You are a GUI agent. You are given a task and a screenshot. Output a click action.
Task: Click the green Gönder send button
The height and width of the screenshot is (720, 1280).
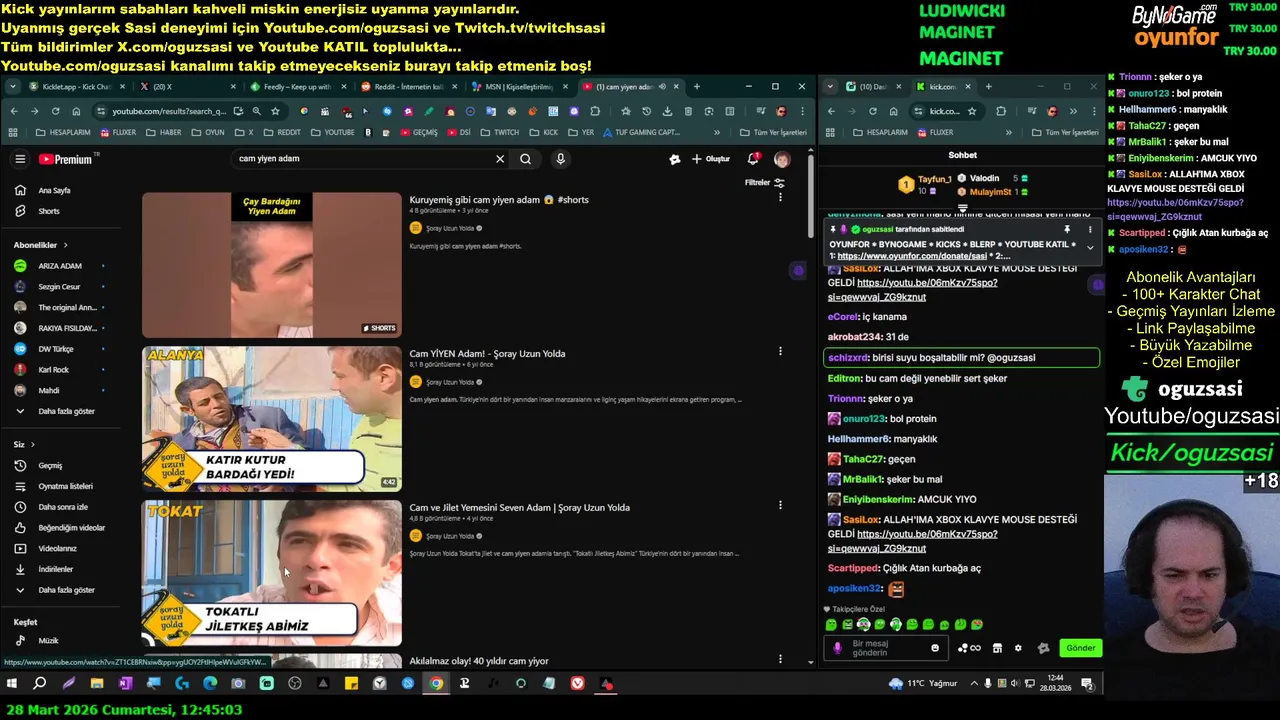[x=1081, y=648]
